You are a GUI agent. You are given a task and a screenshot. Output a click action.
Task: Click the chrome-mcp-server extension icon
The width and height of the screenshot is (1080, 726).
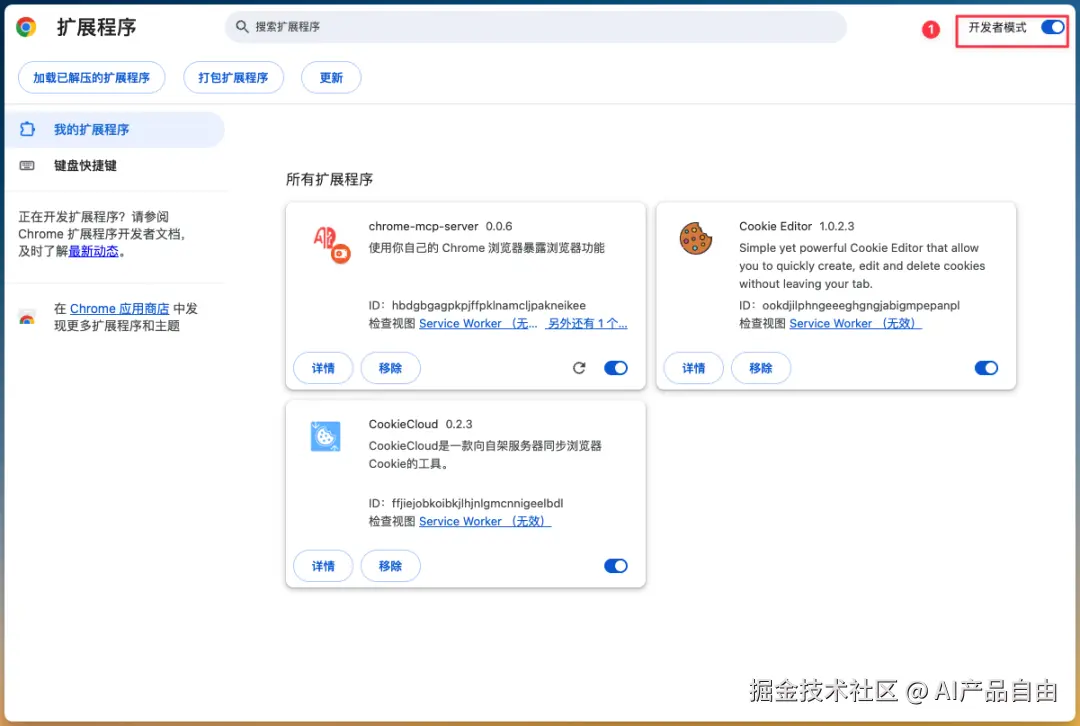click(x=332, y=245)
